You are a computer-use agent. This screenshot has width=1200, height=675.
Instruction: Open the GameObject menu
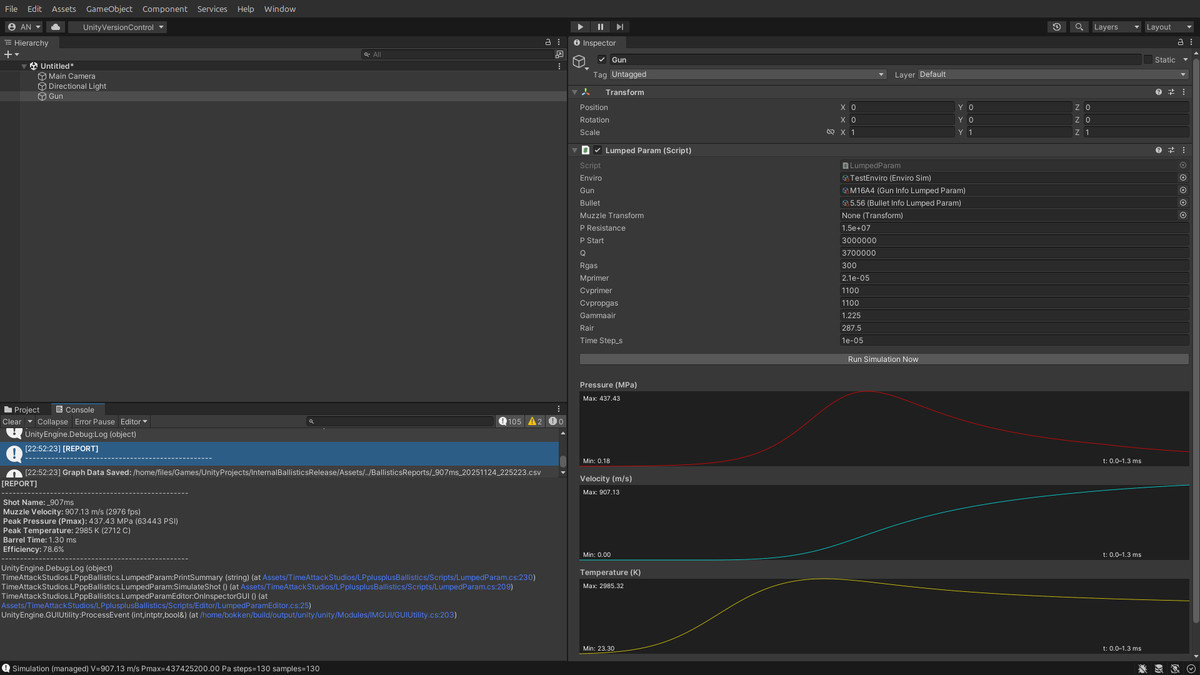click(110, 8)
